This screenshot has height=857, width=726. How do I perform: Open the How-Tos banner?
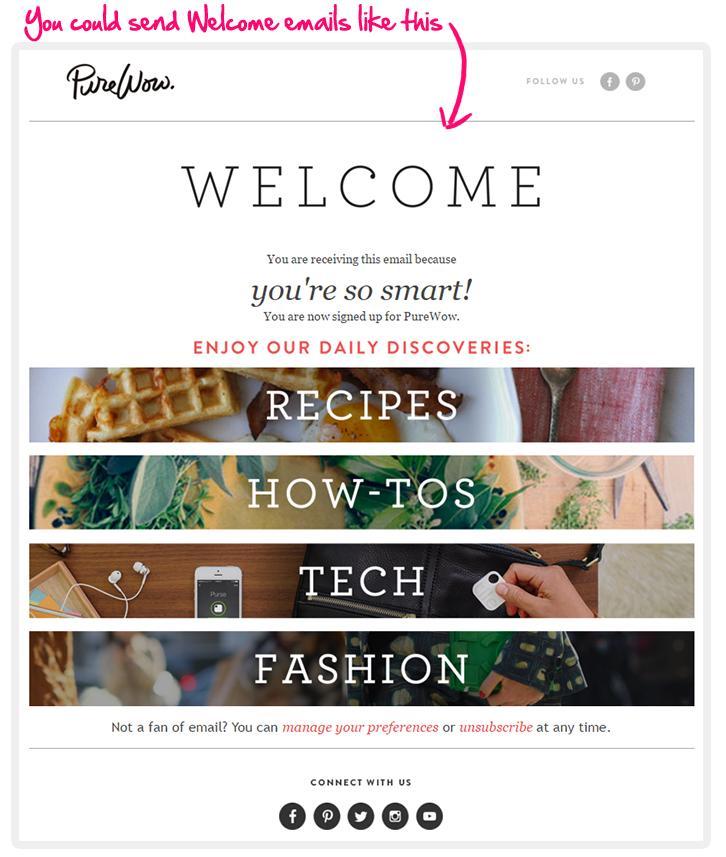tap(362, 492)
